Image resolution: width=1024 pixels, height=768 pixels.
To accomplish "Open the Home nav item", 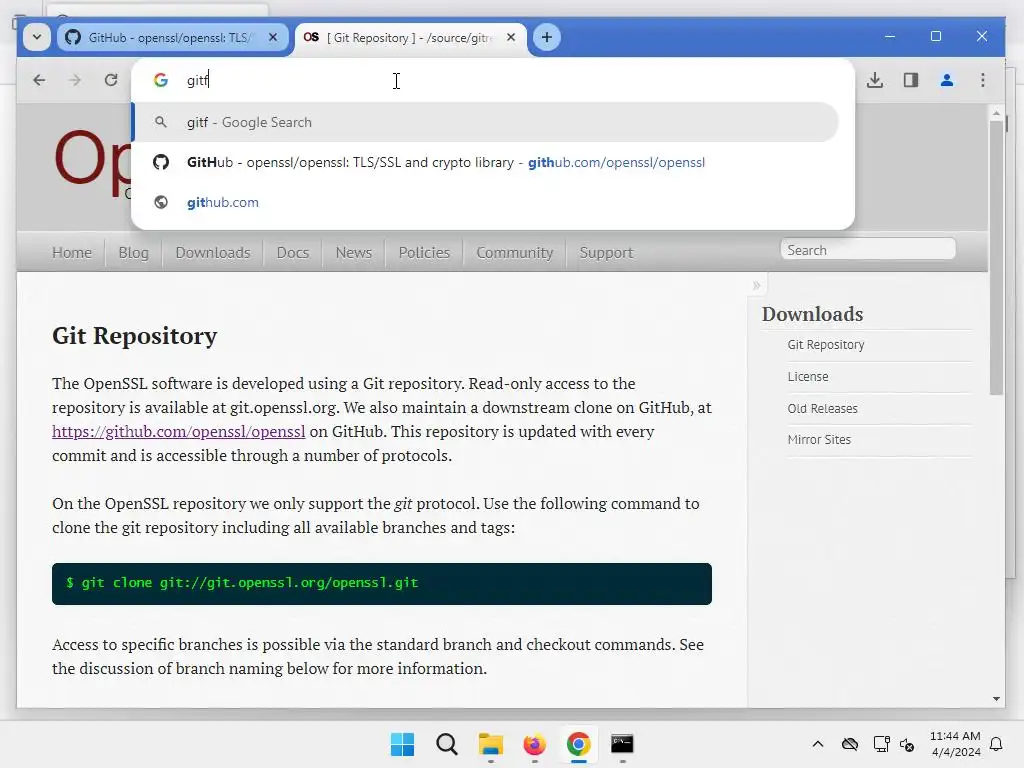I will (72, 253).
